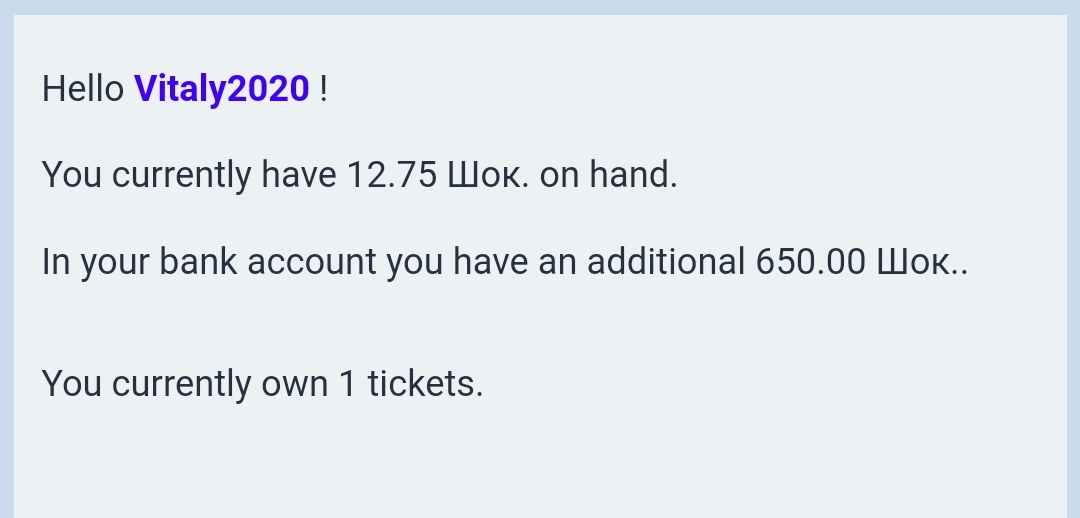Click the 650.00 bank balance amount
The width and height of the screenshot is (1080, 518).
pos(810,262)
